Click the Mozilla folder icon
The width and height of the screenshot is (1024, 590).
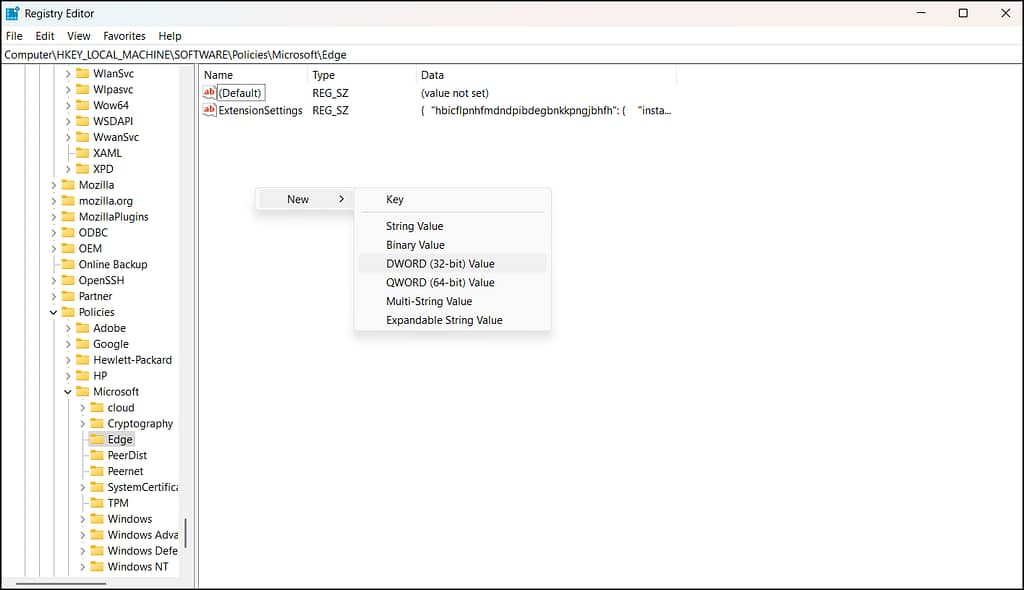(x=68, y=185)
